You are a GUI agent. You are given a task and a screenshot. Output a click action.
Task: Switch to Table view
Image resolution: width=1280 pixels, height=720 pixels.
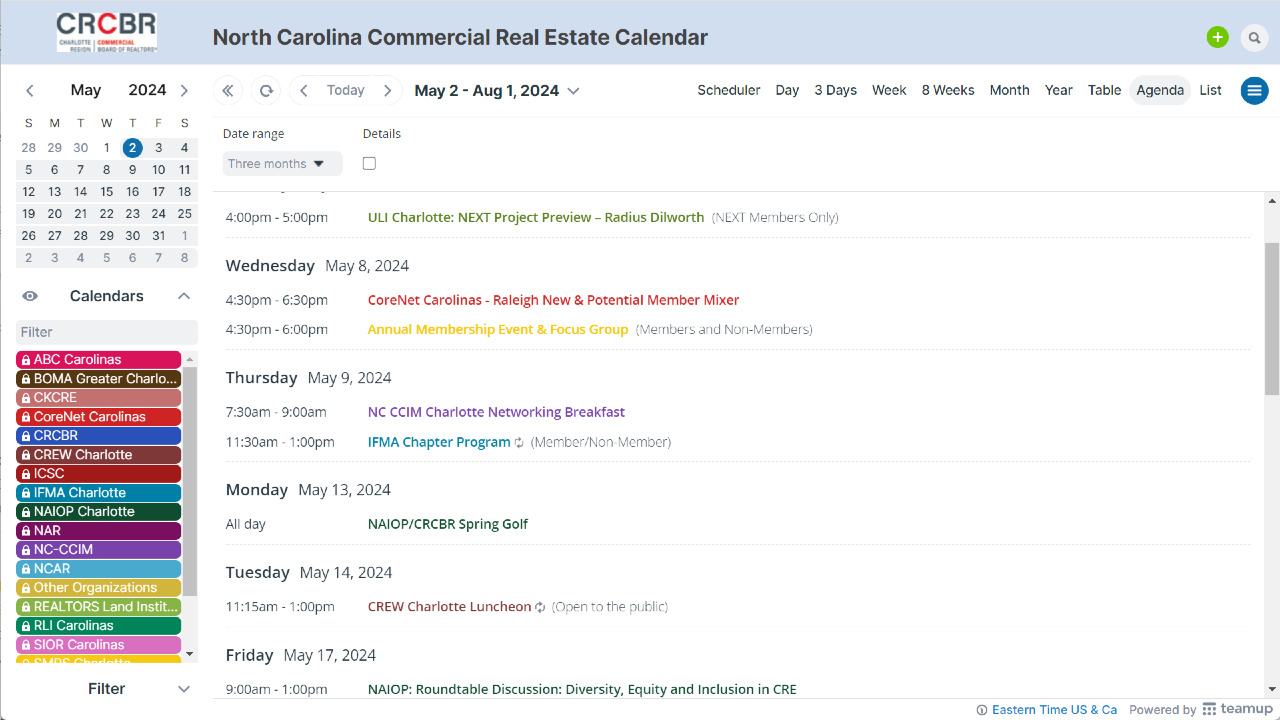[1104, 90]
